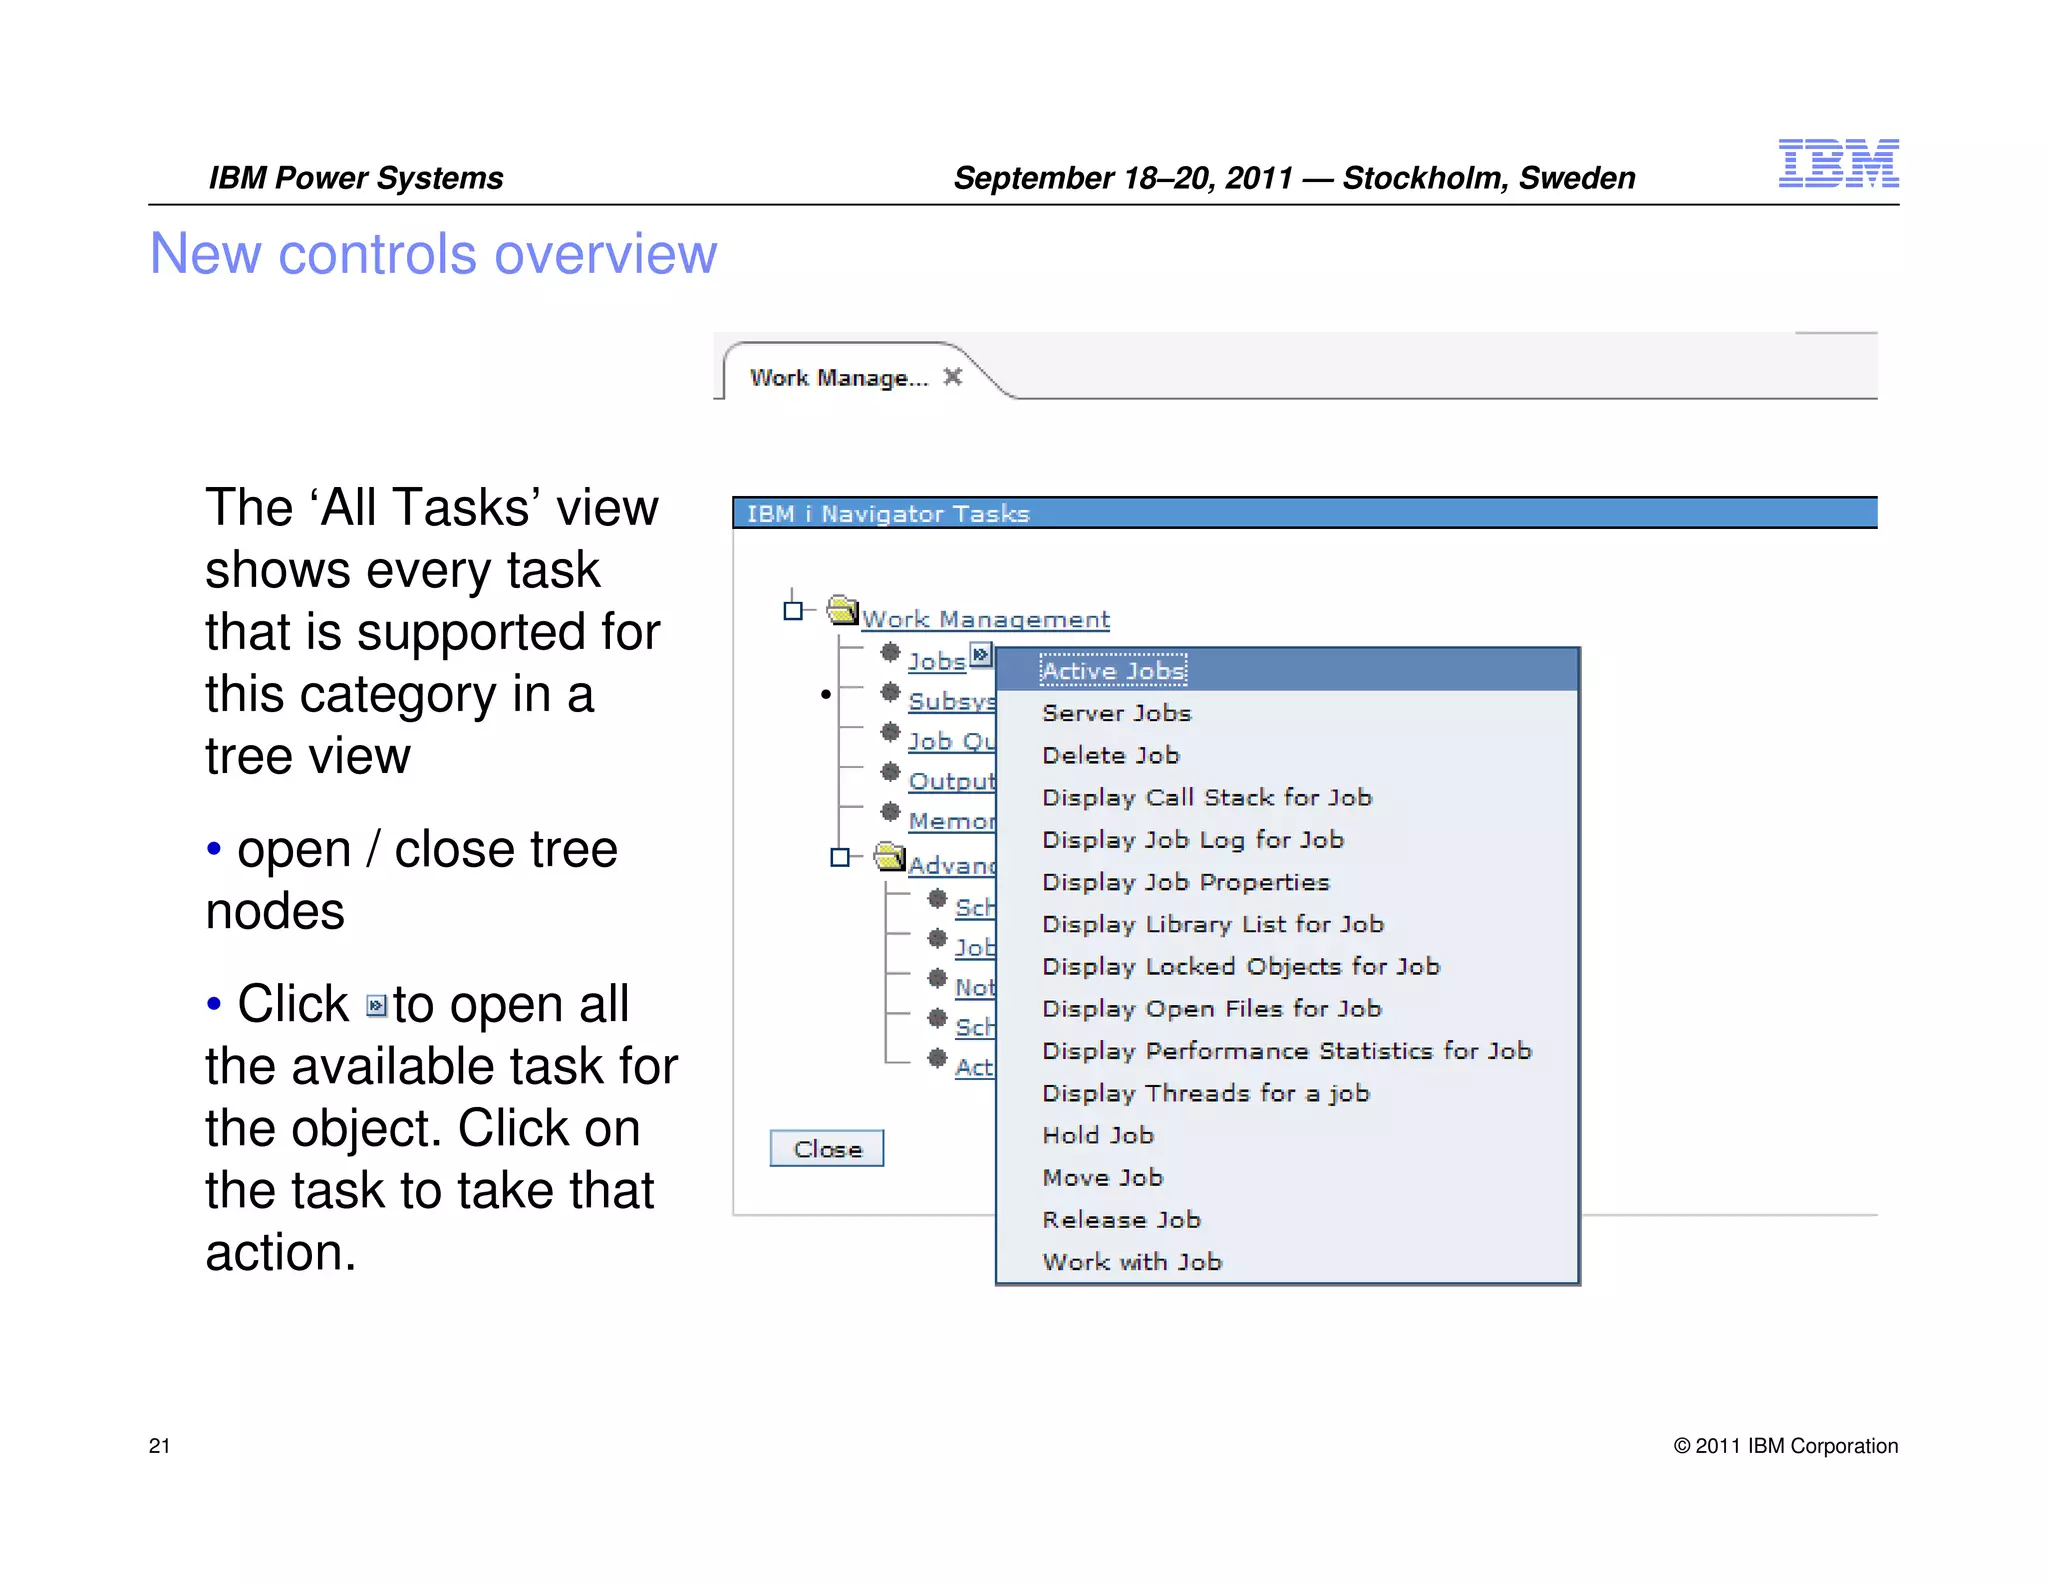This screenshot has width=2048, height=1582.
Task: Select Display Job Log for Job
Action: coord(1287,839)
